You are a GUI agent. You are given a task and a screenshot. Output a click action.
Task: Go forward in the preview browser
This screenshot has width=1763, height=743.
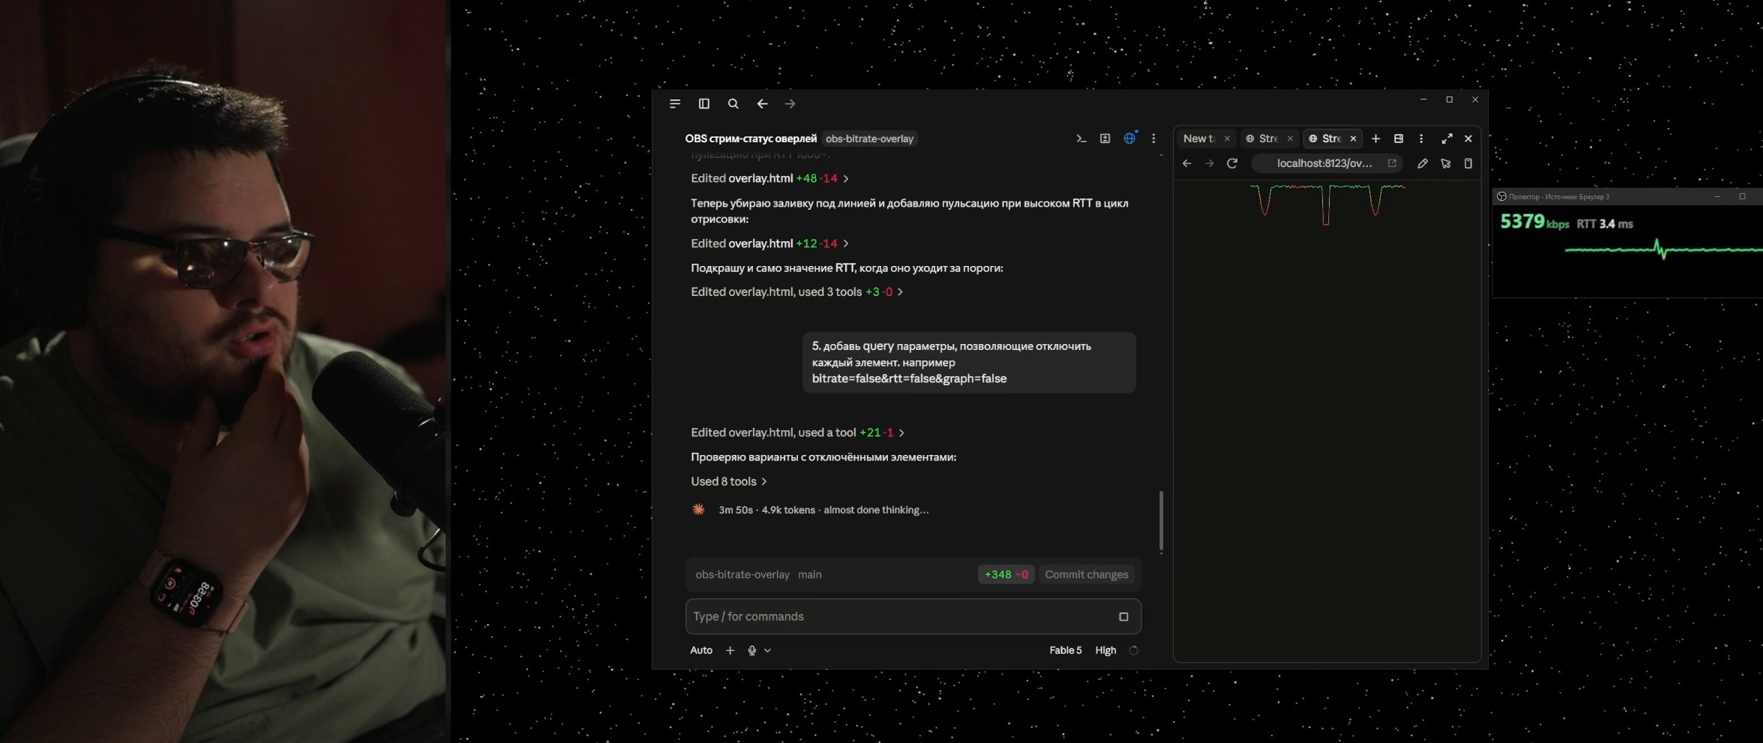[1209, 164]
